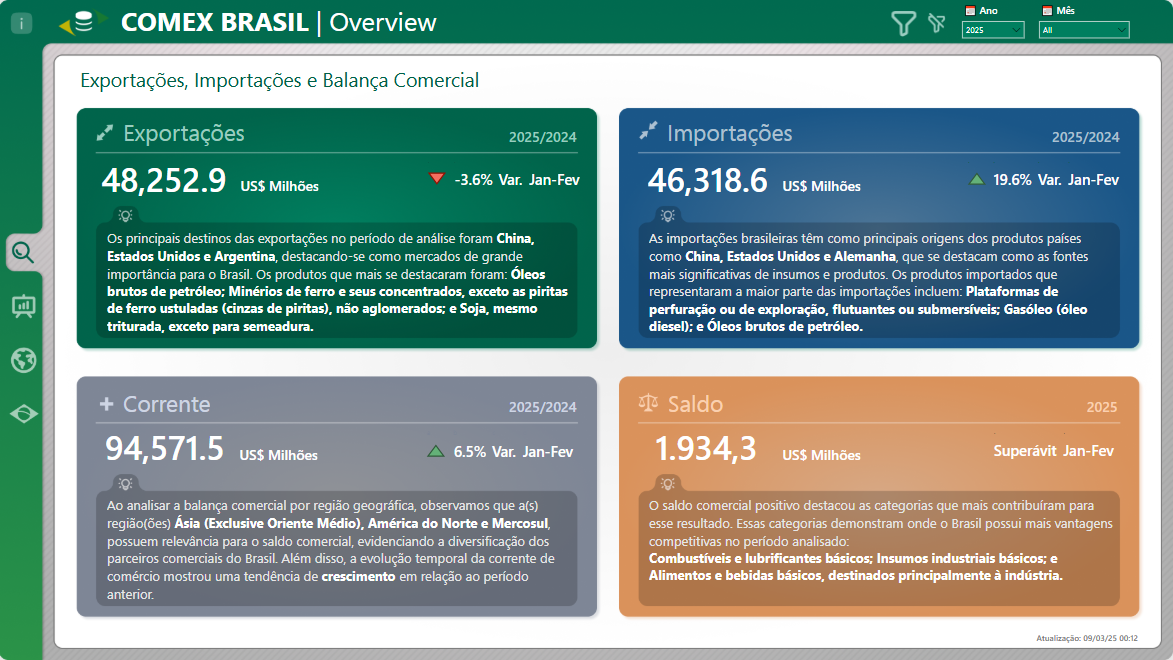Select the magnifier overview sidebar icon
1173x660 pixels.
pos(22,252)
